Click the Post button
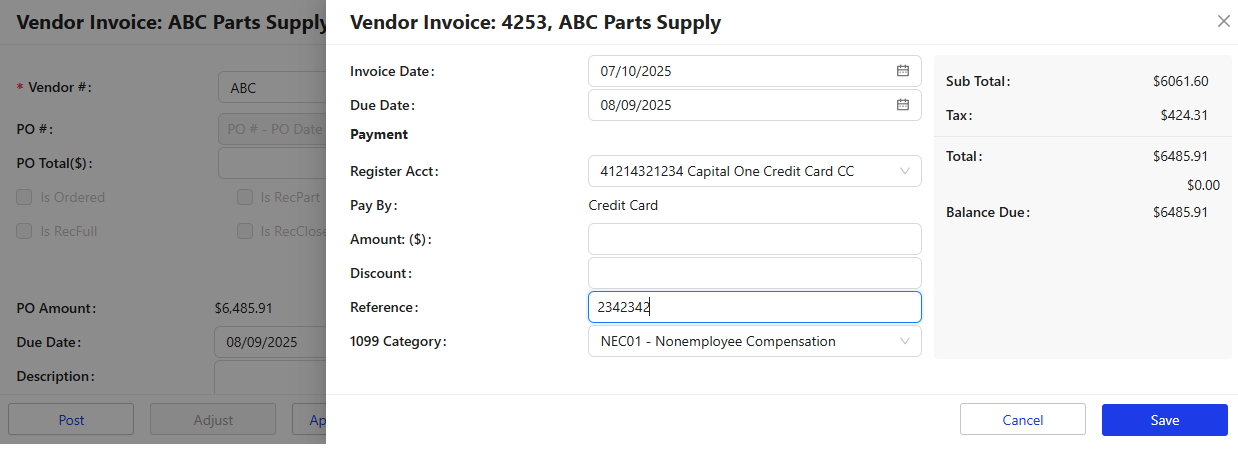 click(x=71, y=420)
